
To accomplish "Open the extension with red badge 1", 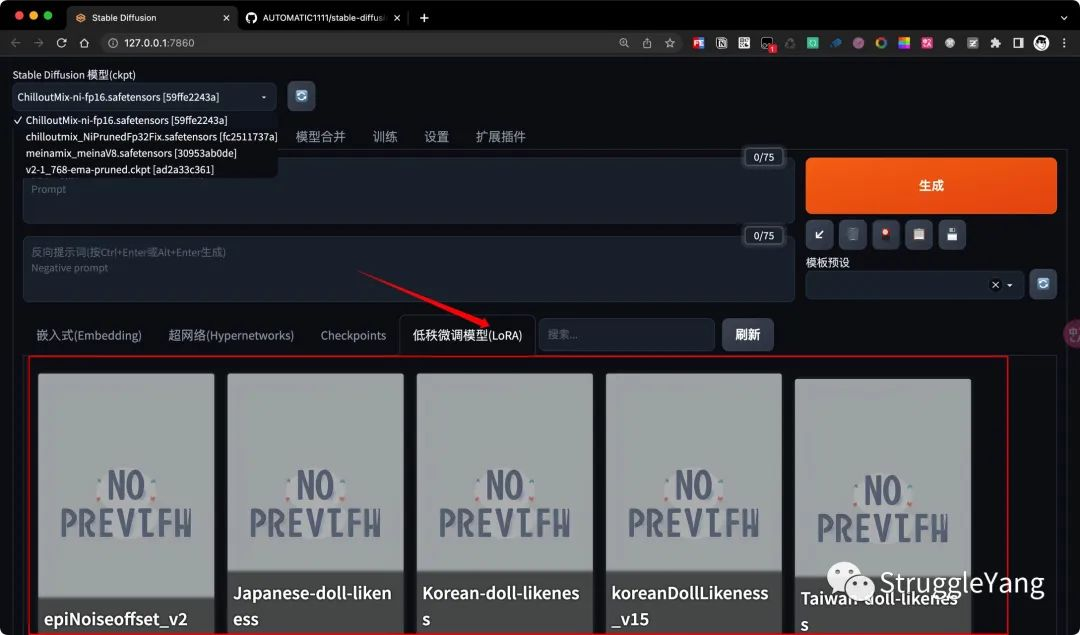I will (767, 44).
